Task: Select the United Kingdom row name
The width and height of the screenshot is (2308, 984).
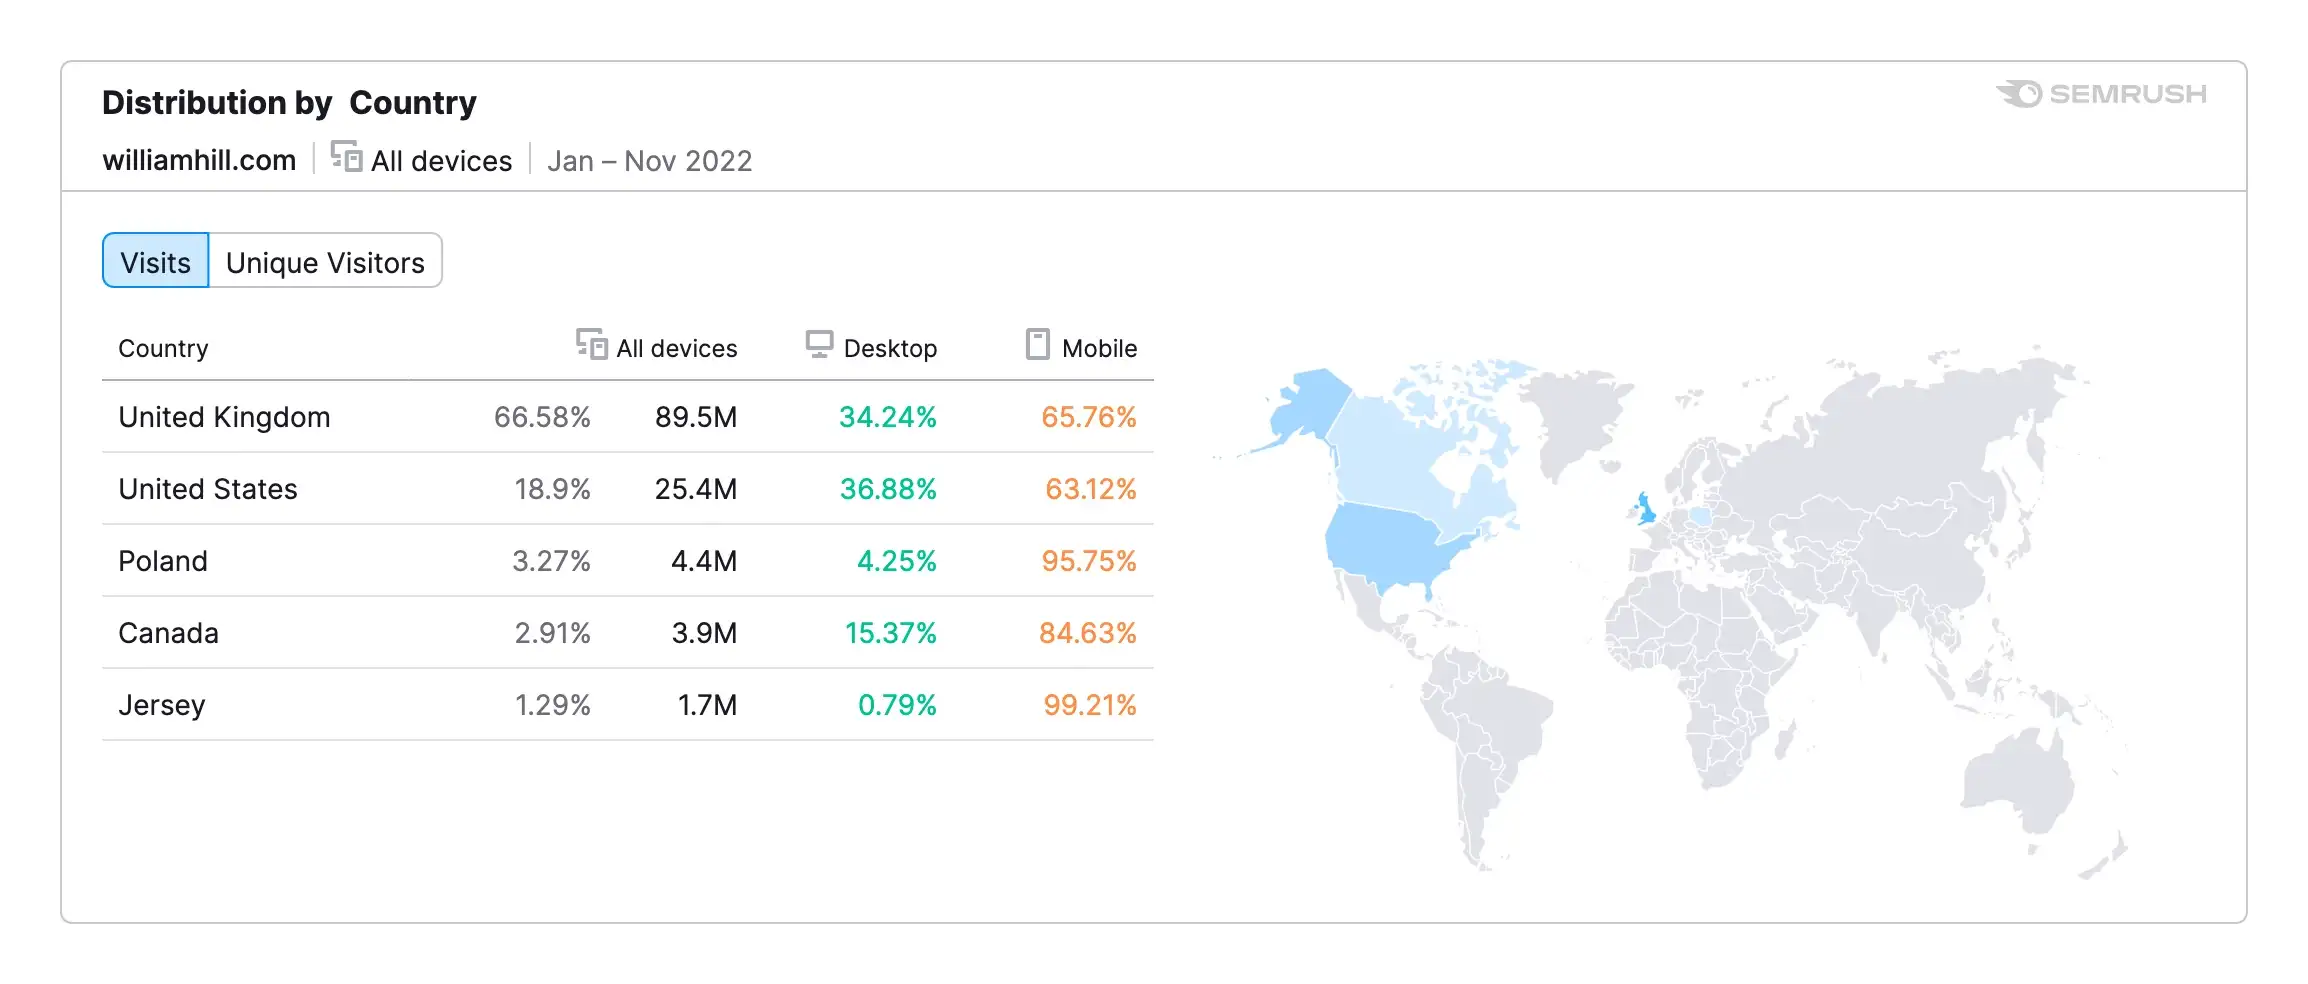Action: (224, 417)
